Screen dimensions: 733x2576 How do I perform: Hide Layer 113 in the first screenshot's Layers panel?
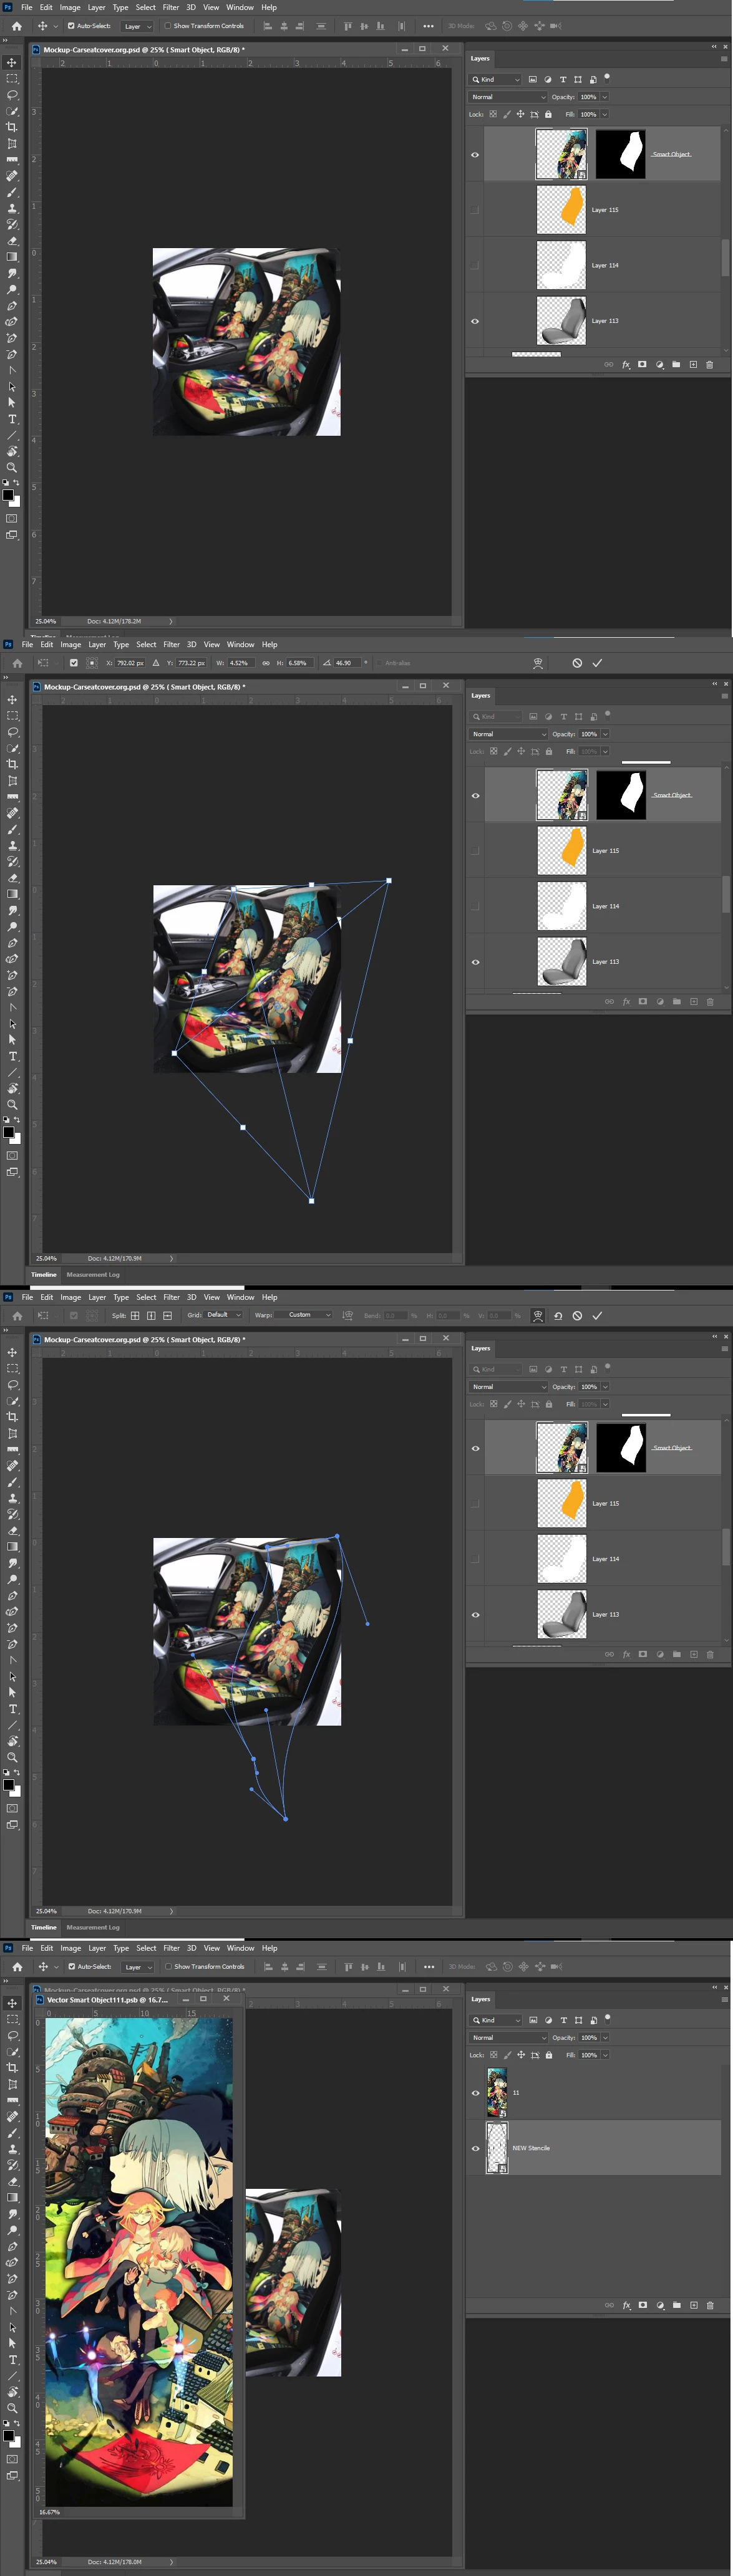tap(475, 321)
